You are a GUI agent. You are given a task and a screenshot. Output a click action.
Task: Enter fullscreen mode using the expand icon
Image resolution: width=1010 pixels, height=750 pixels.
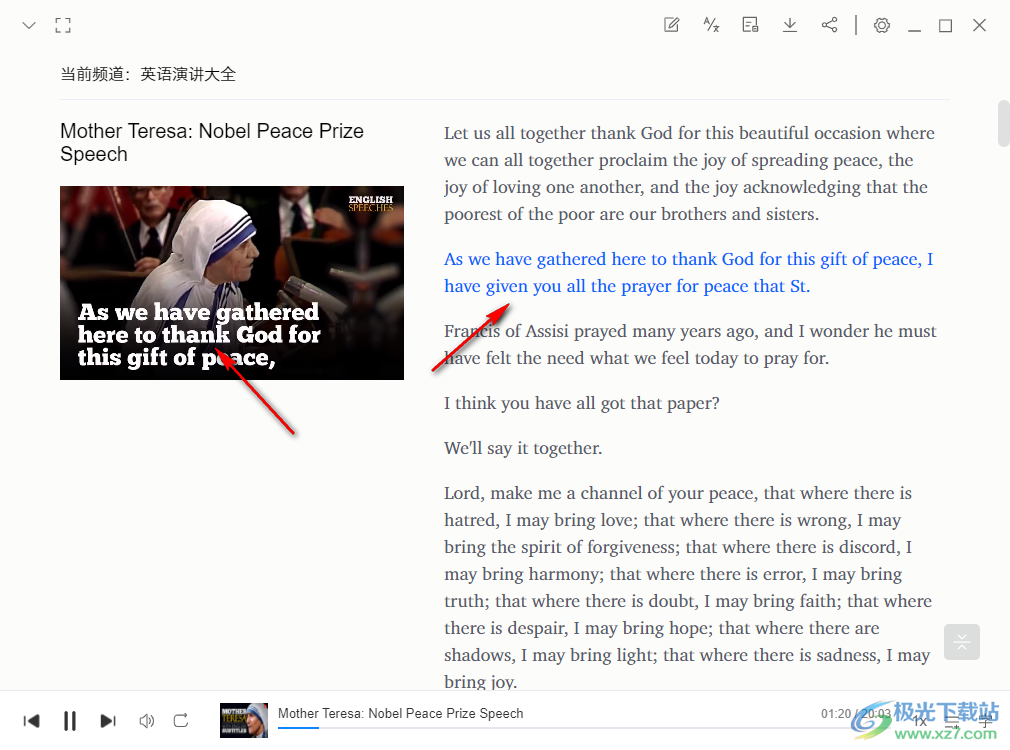point(63,25)
